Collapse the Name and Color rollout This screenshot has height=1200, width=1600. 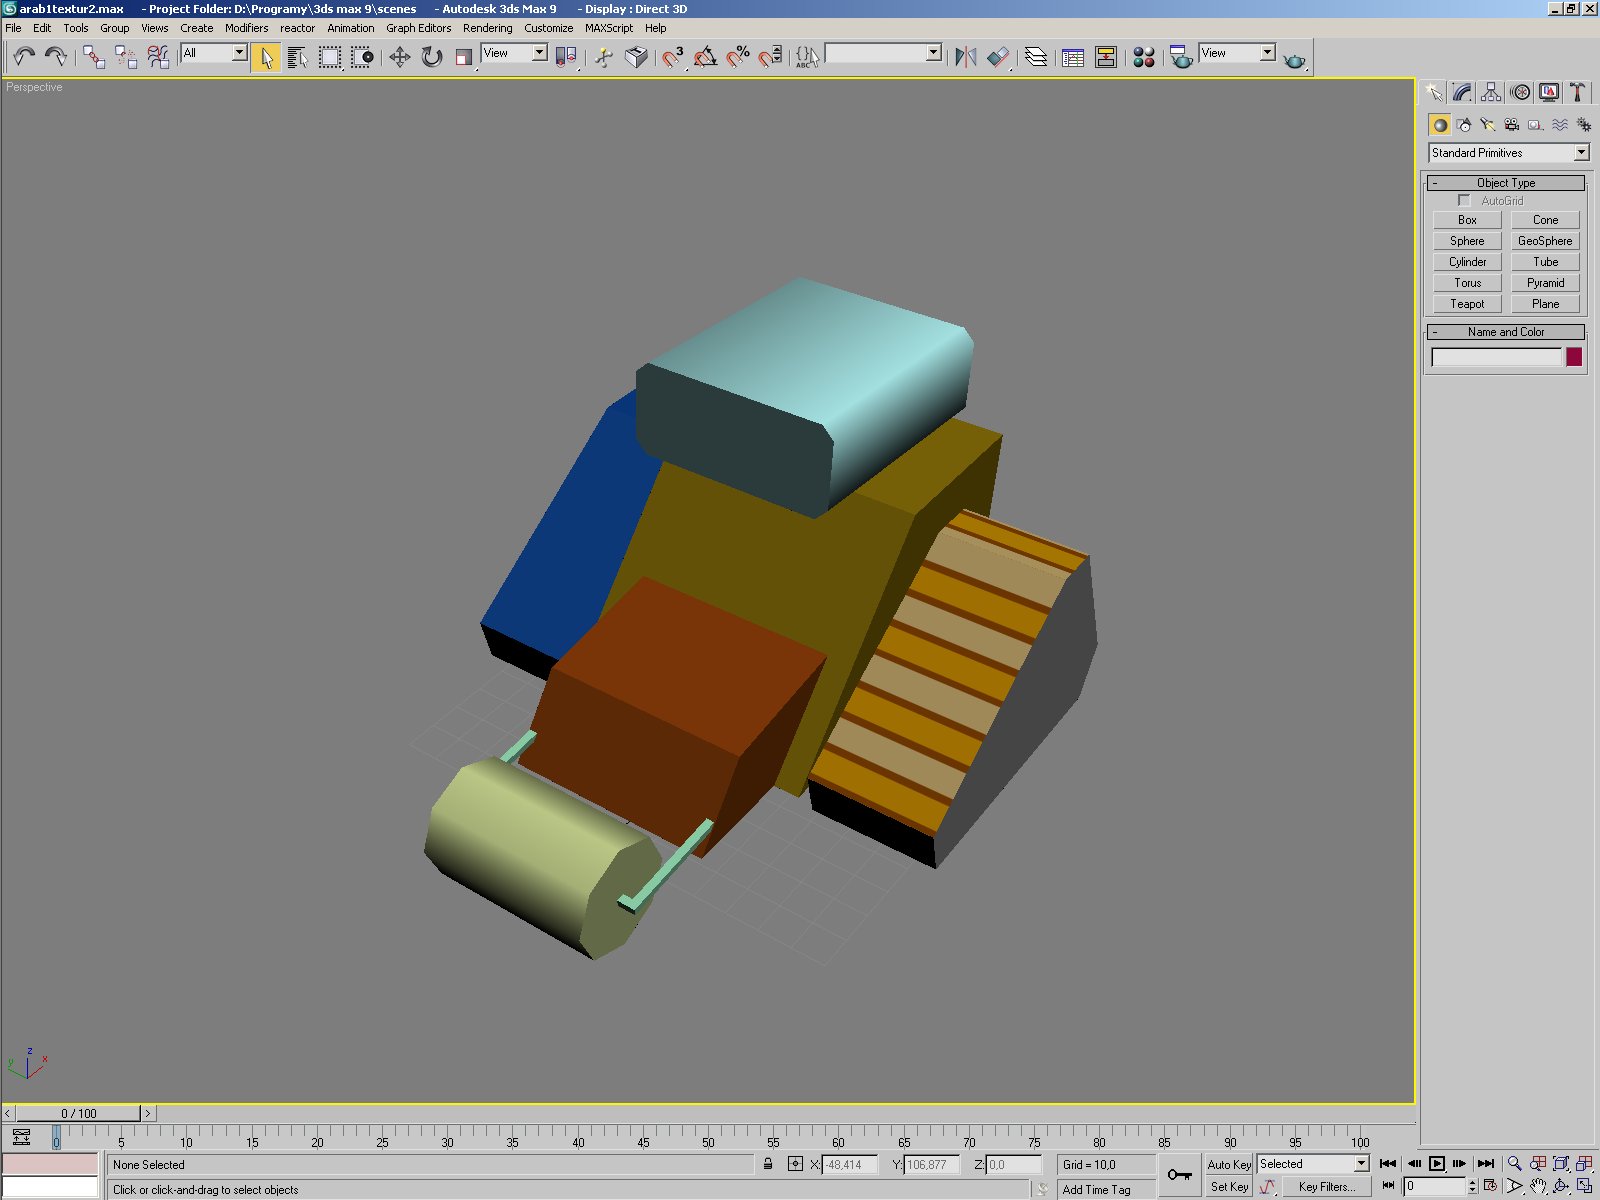click(1506, 332)
